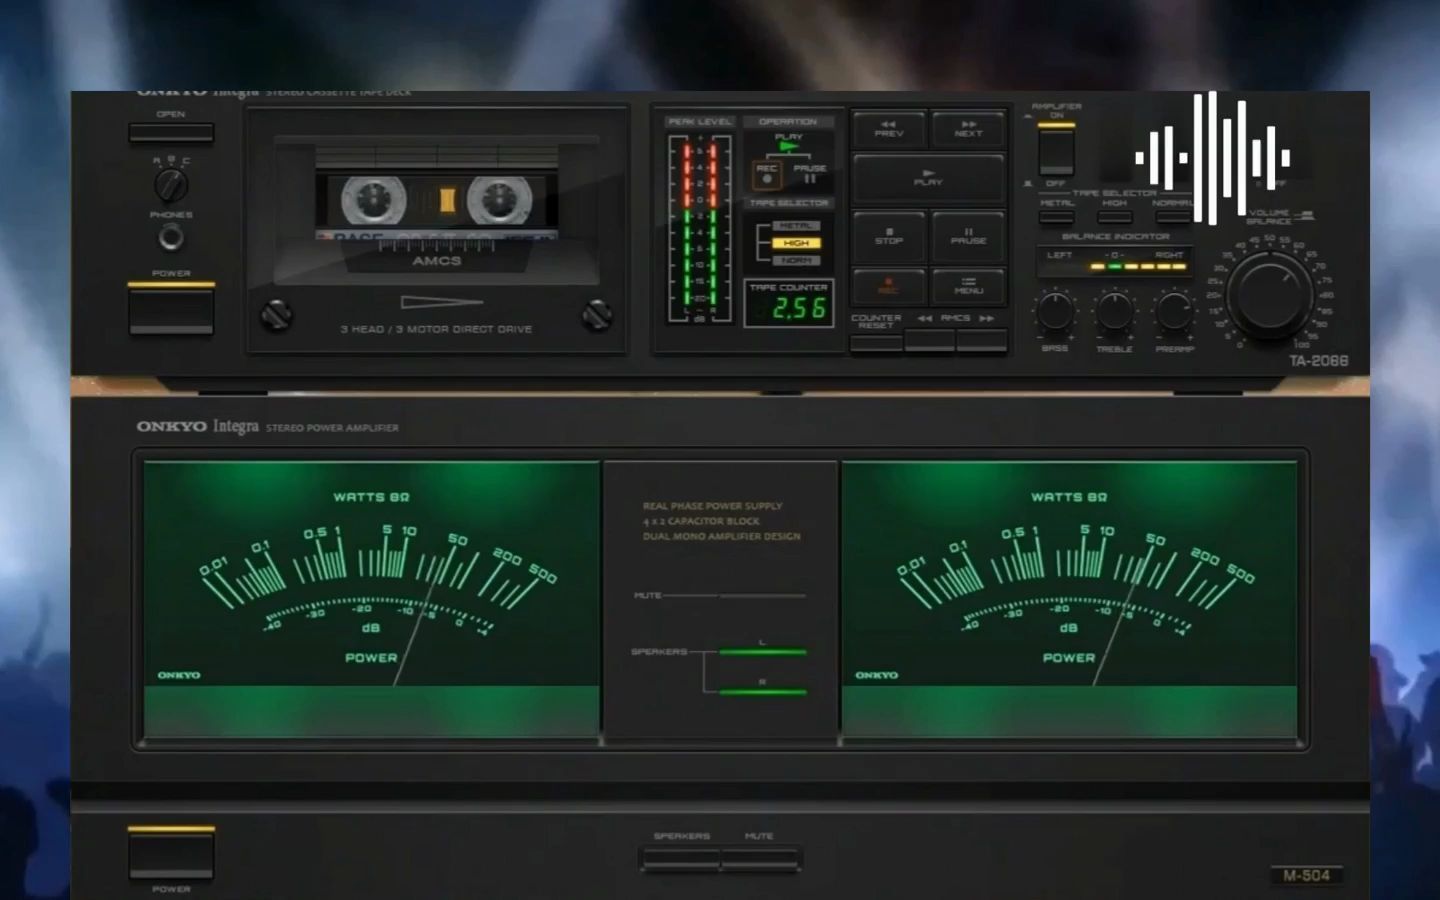Click the speaker L indicator bar
The width and height of the screenshot is (1440, 900).
click(x=762, y=652)
